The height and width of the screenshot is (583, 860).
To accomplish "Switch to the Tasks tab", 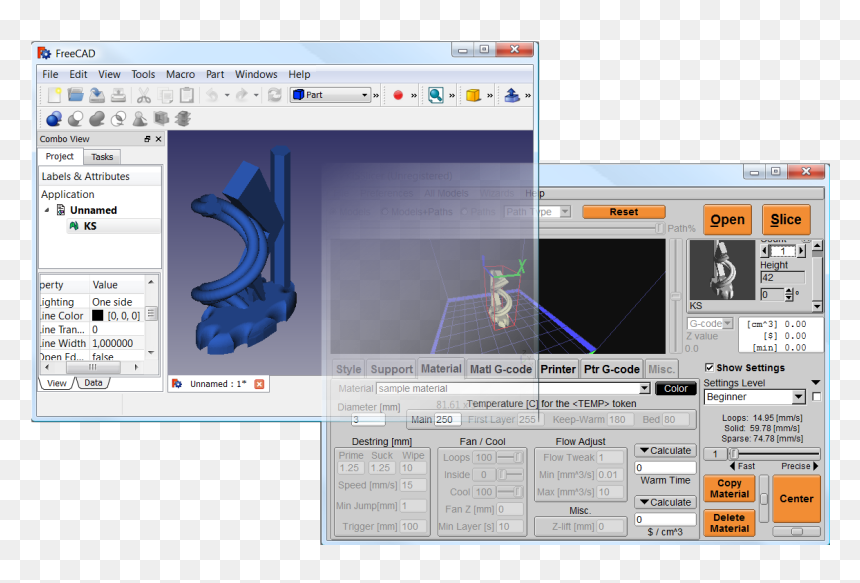I will (x=102, y=157).
